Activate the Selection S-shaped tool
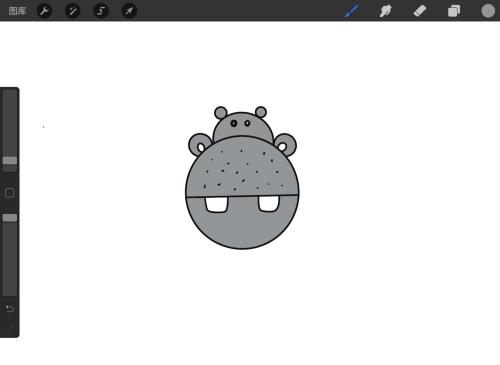Screen dimensions: 500x365 [x=101, y=11]
